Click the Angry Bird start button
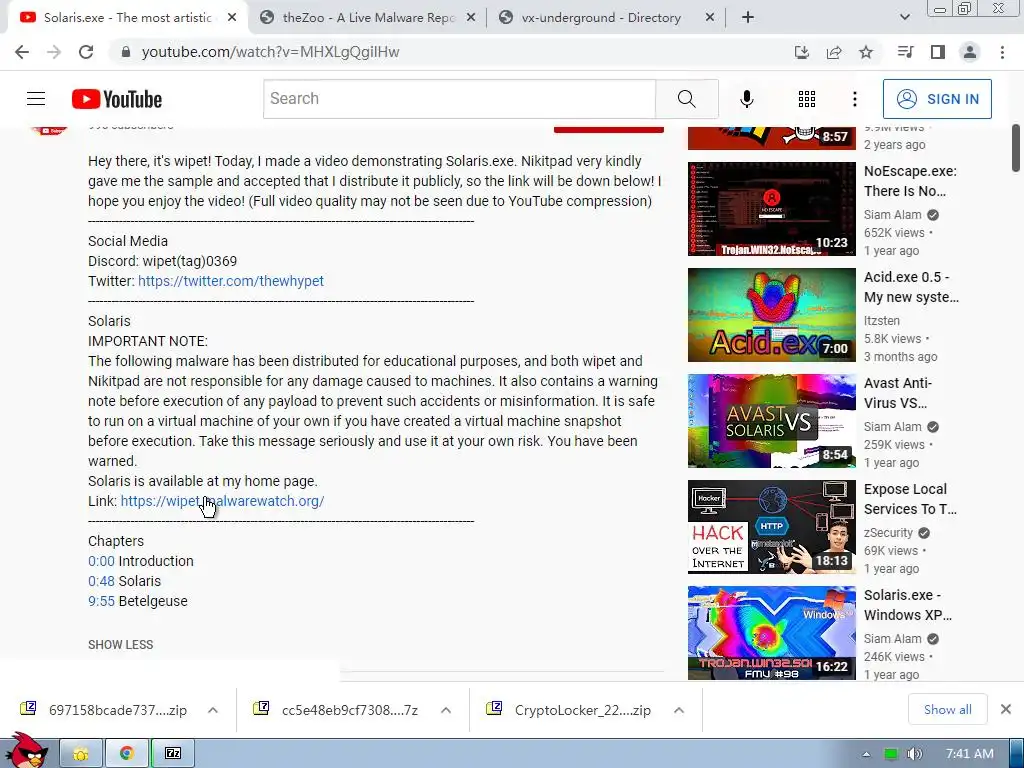The image size is (1024, 768). (x=26, y=751)
